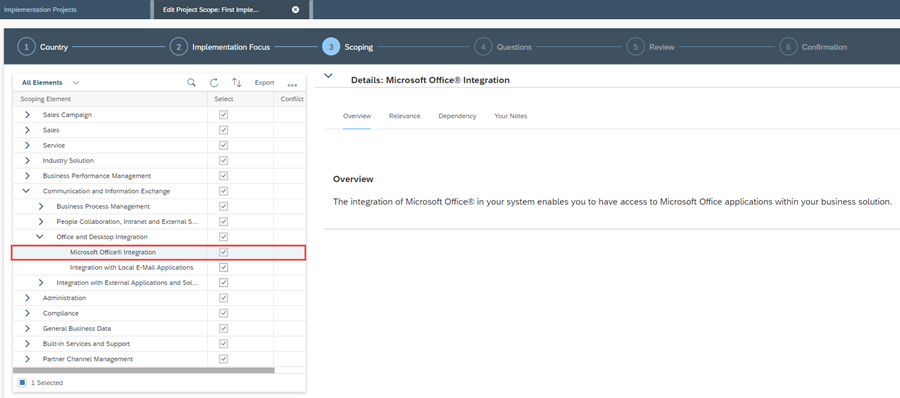Expand the Service node
Screen dimensions: 900x398
coord(27,145)
